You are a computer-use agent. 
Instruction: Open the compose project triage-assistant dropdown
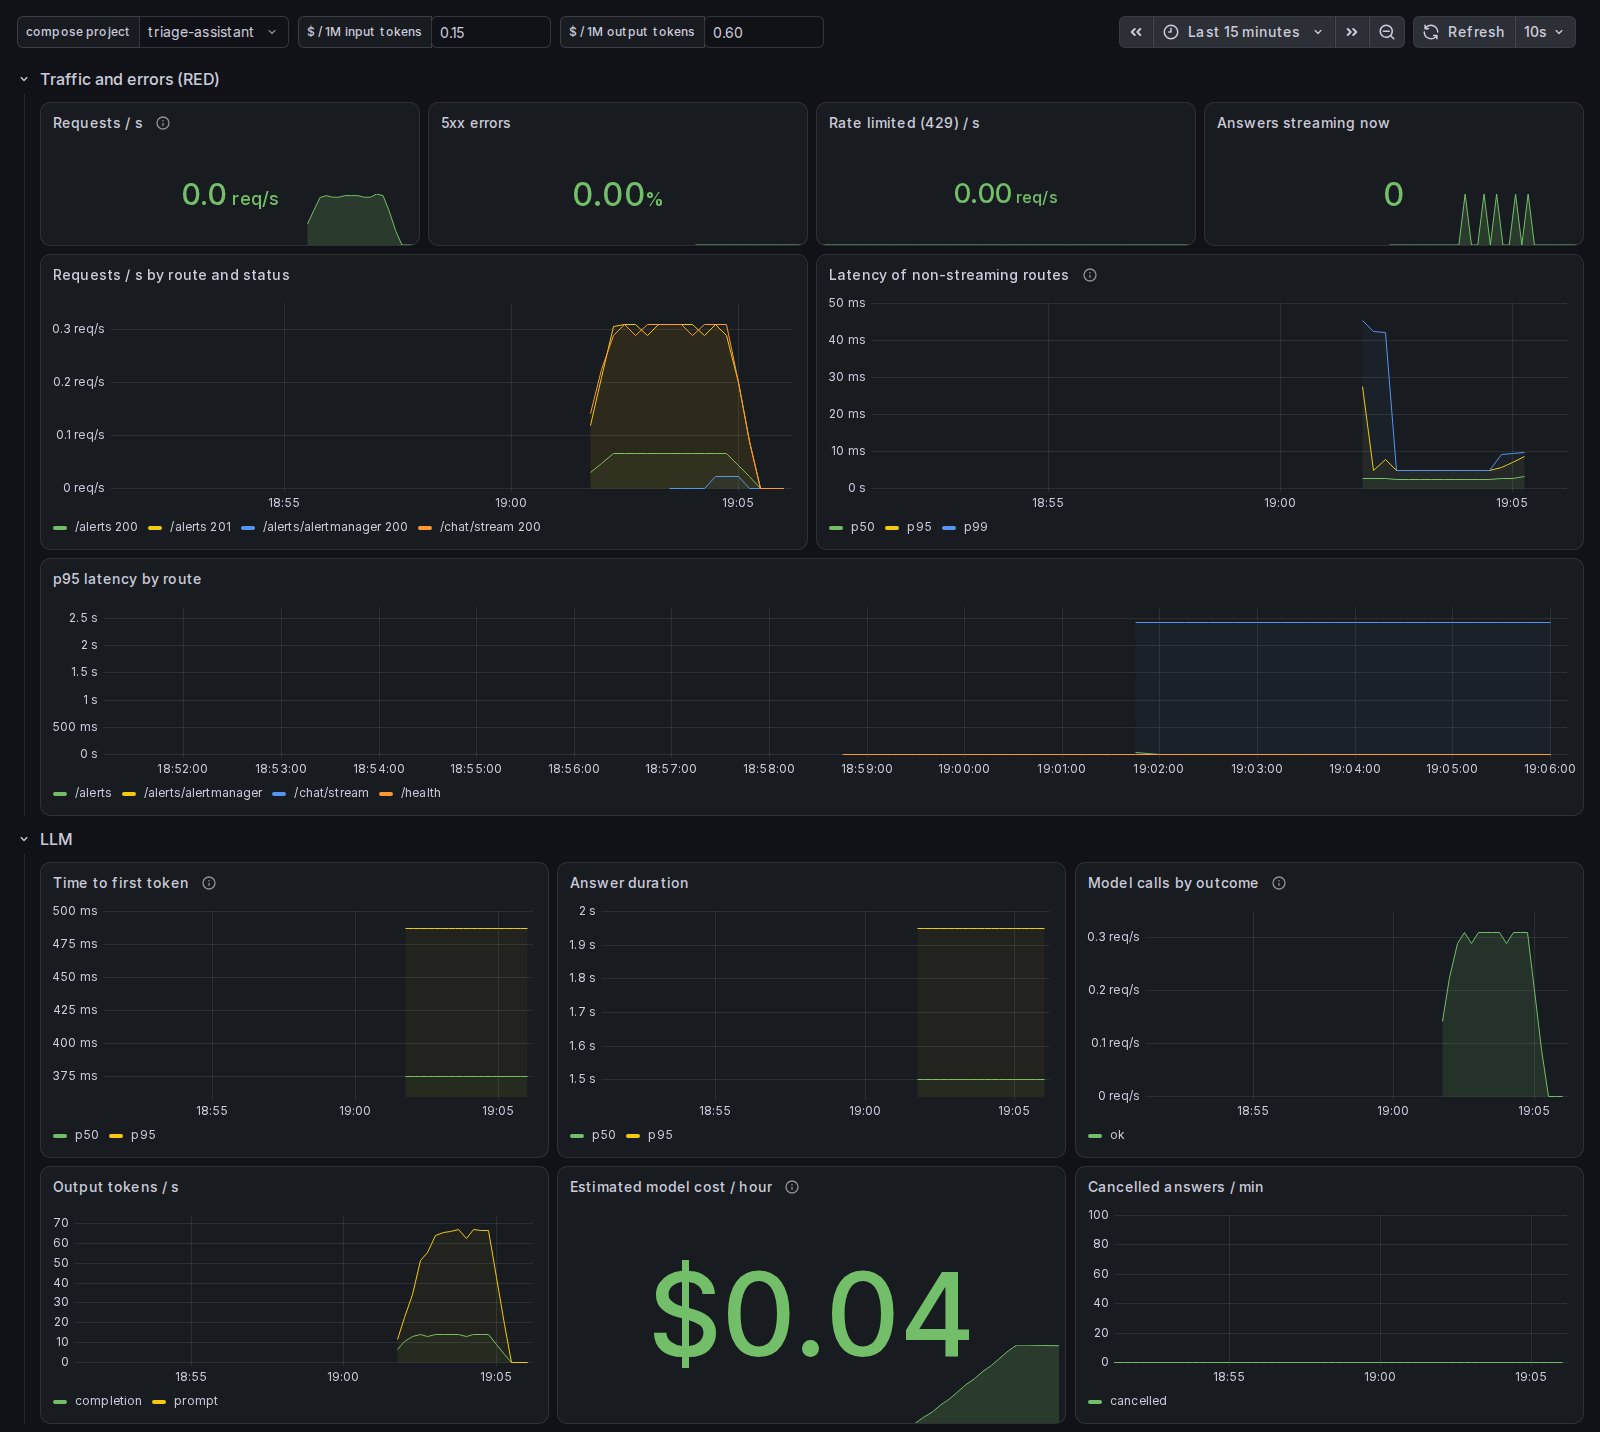pyautogui.click(x=213, y=32)
